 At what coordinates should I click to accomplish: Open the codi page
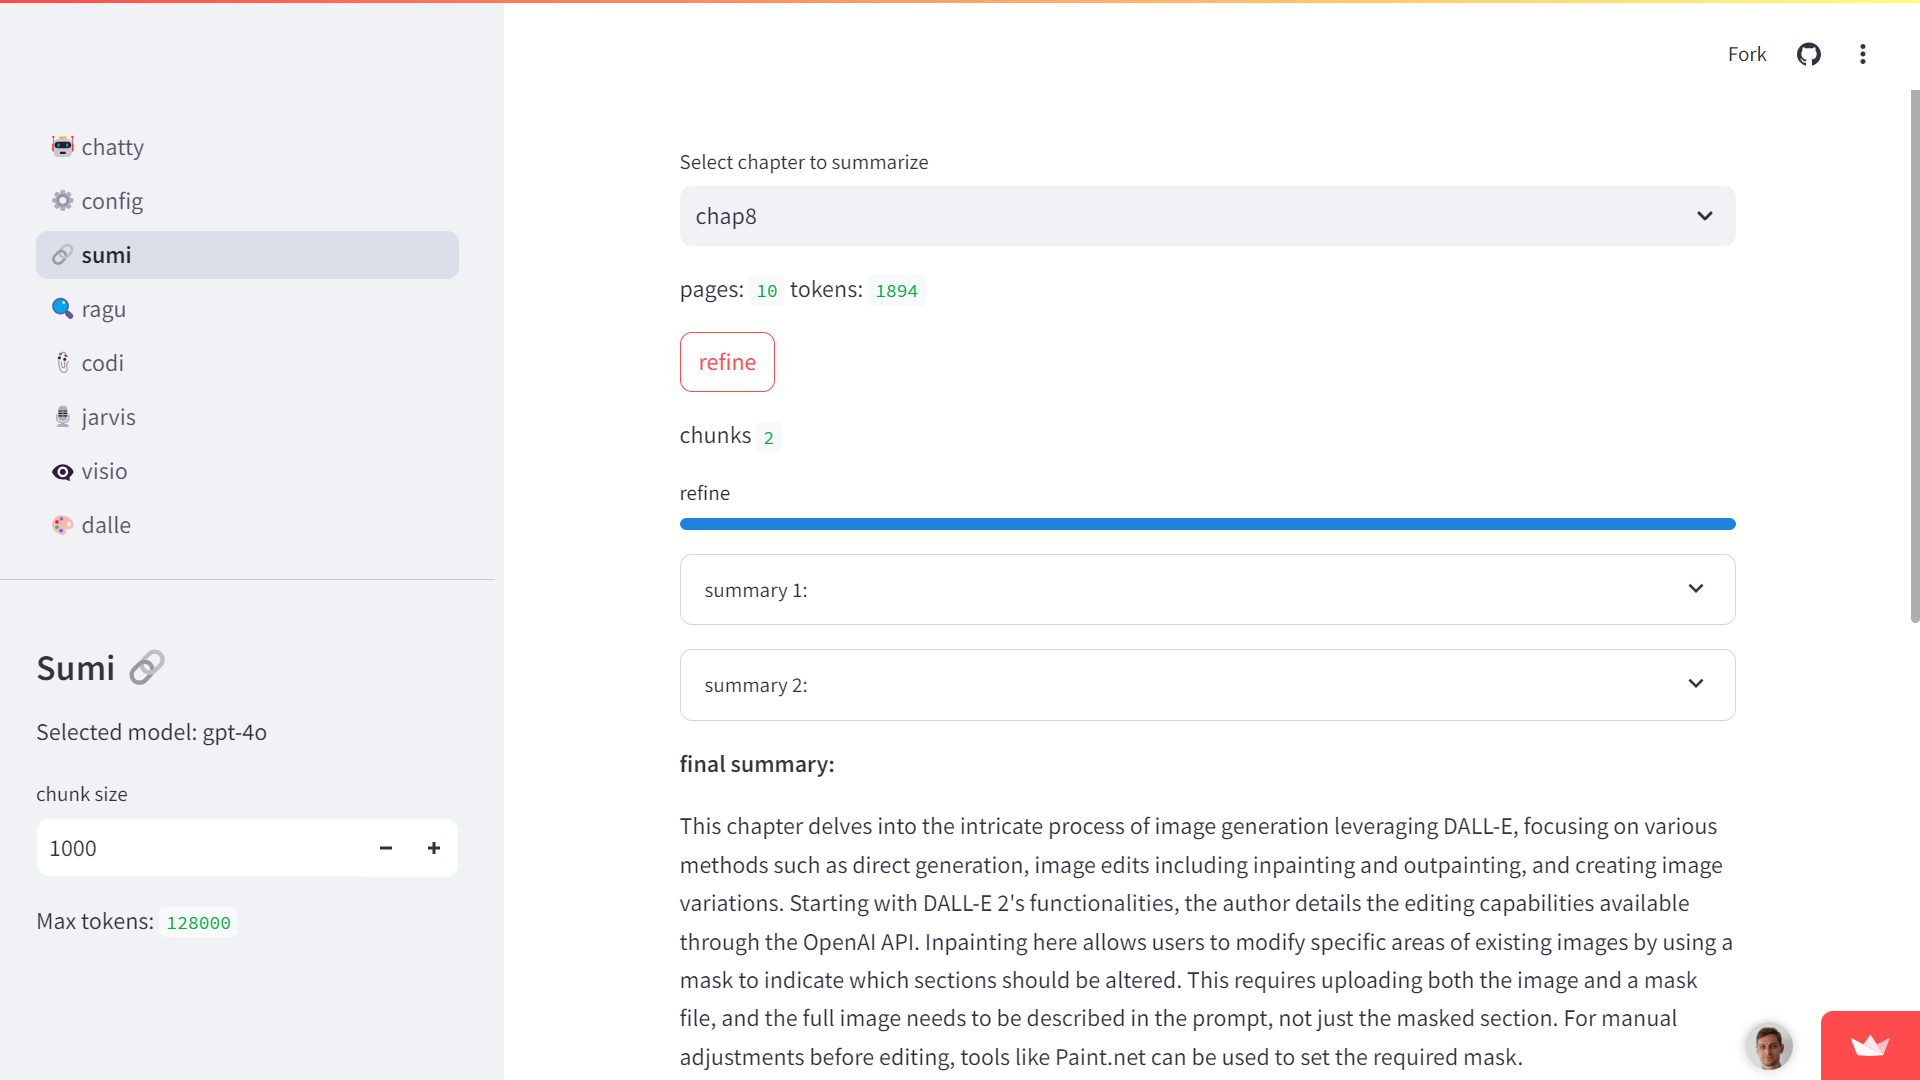(x=247, y=363)
